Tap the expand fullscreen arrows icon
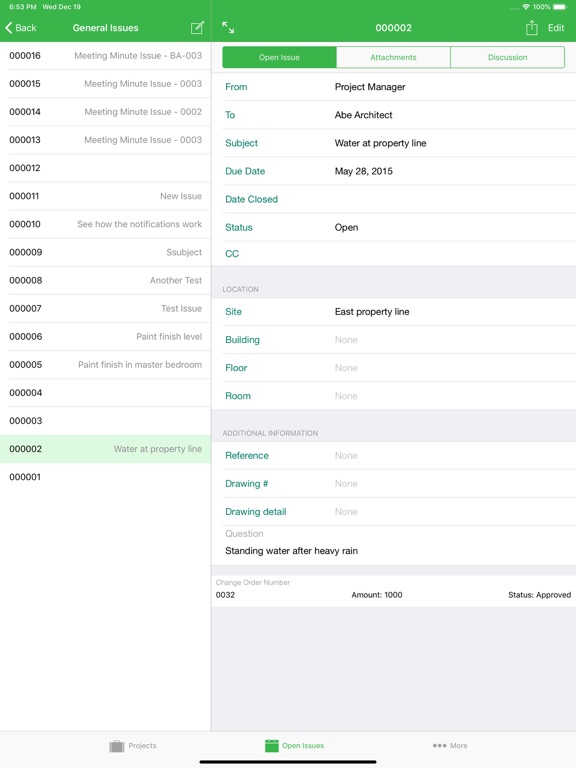This screenshot has width=576, height=768. [228, 27]
